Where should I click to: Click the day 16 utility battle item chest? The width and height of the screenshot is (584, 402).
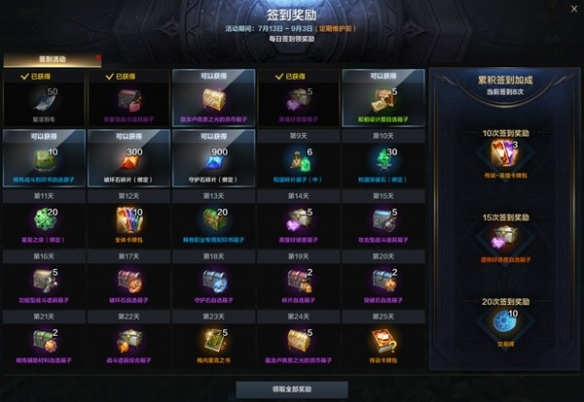pos(45,281)
